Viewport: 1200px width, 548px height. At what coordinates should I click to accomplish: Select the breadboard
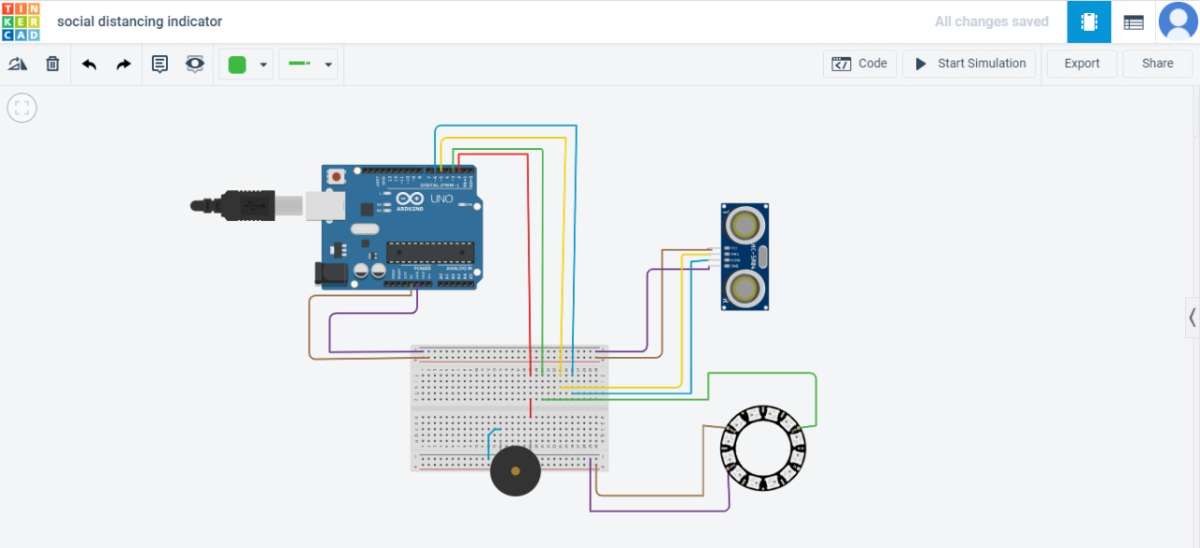[509, 408]
